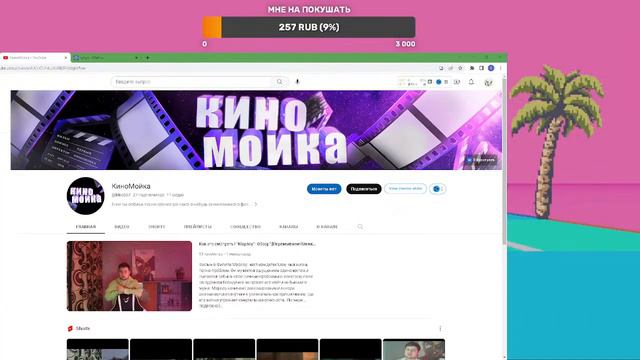Play the featured video thumbnail
Screen dimensions: 640x360
click(129, 276)
